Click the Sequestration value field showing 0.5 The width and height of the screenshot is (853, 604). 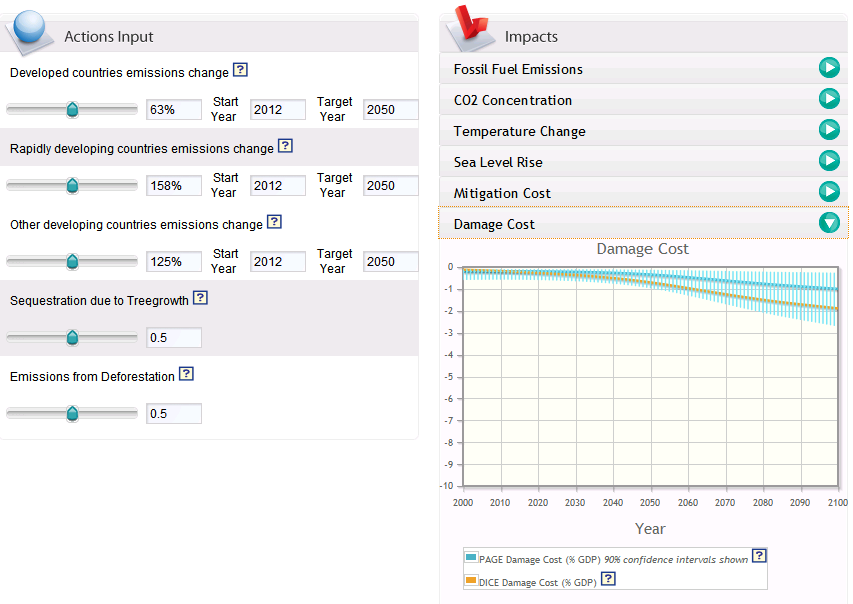[173, 338]
